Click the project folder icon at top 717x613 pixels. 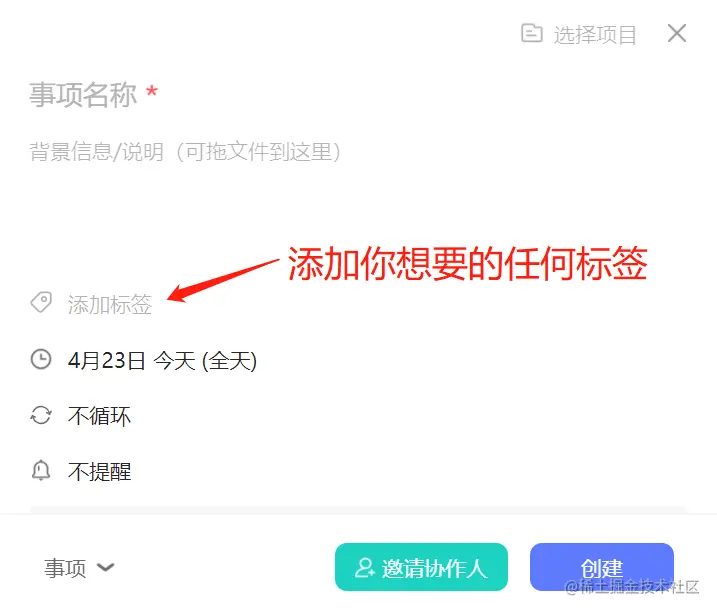point(532,33)
